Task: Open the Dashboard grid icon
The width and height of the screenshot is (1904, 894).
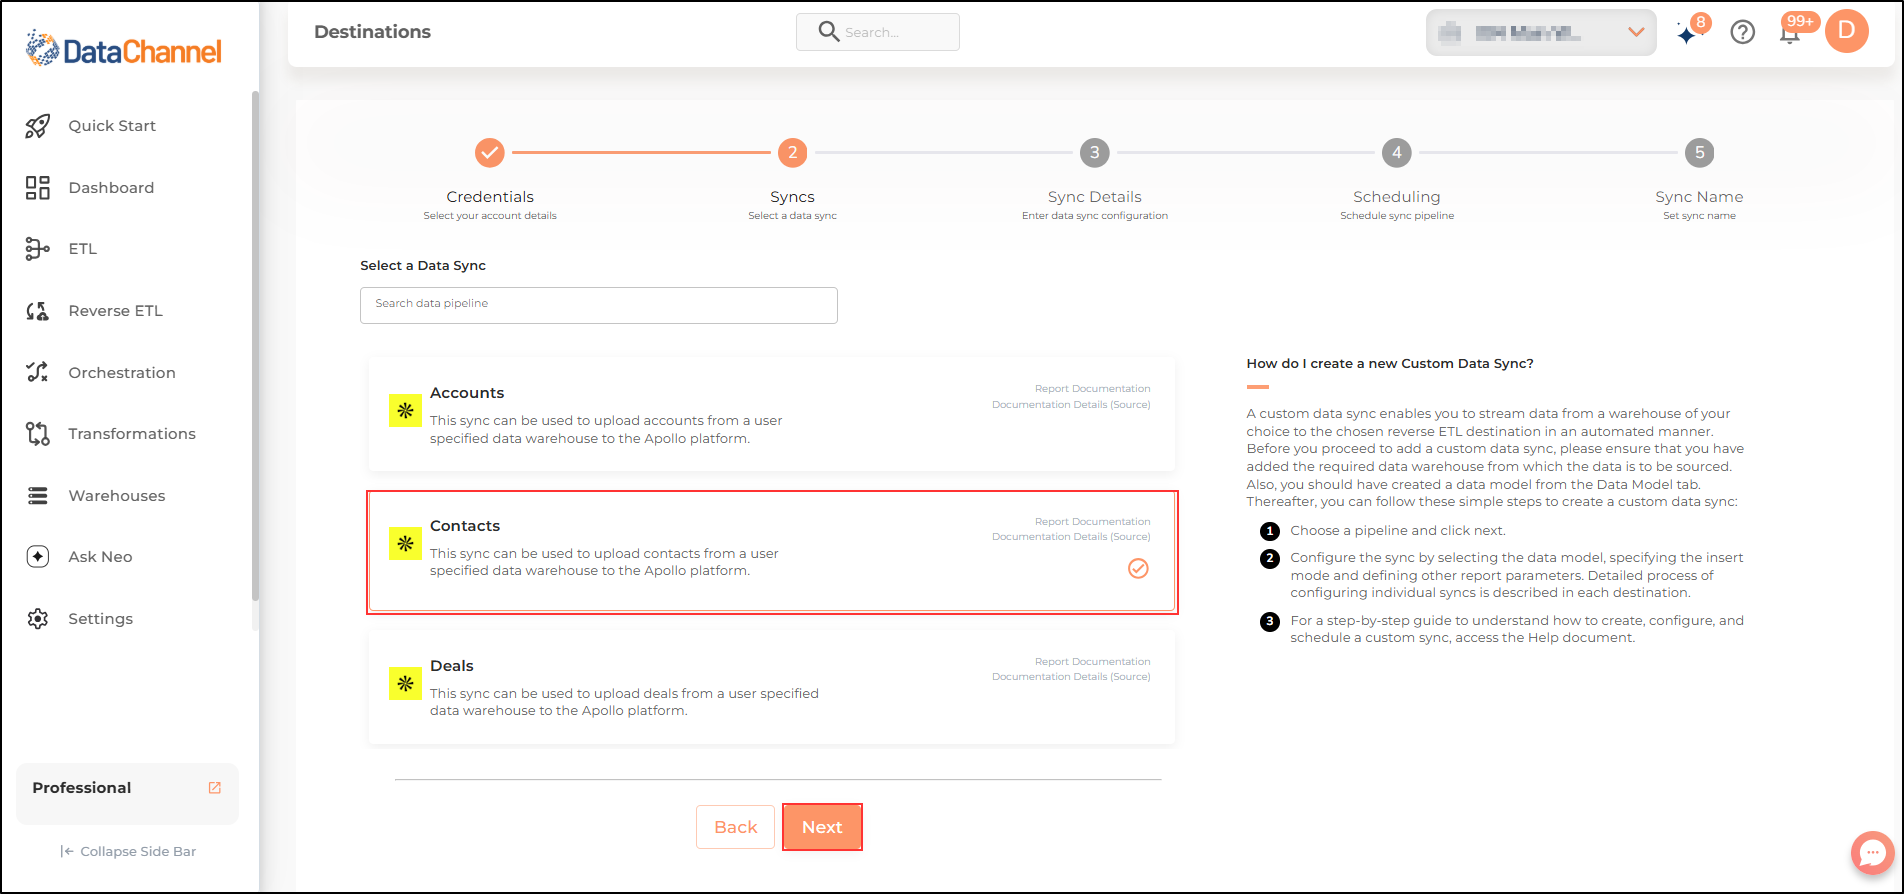Action: pyautogui.click(x=38, y=188)
